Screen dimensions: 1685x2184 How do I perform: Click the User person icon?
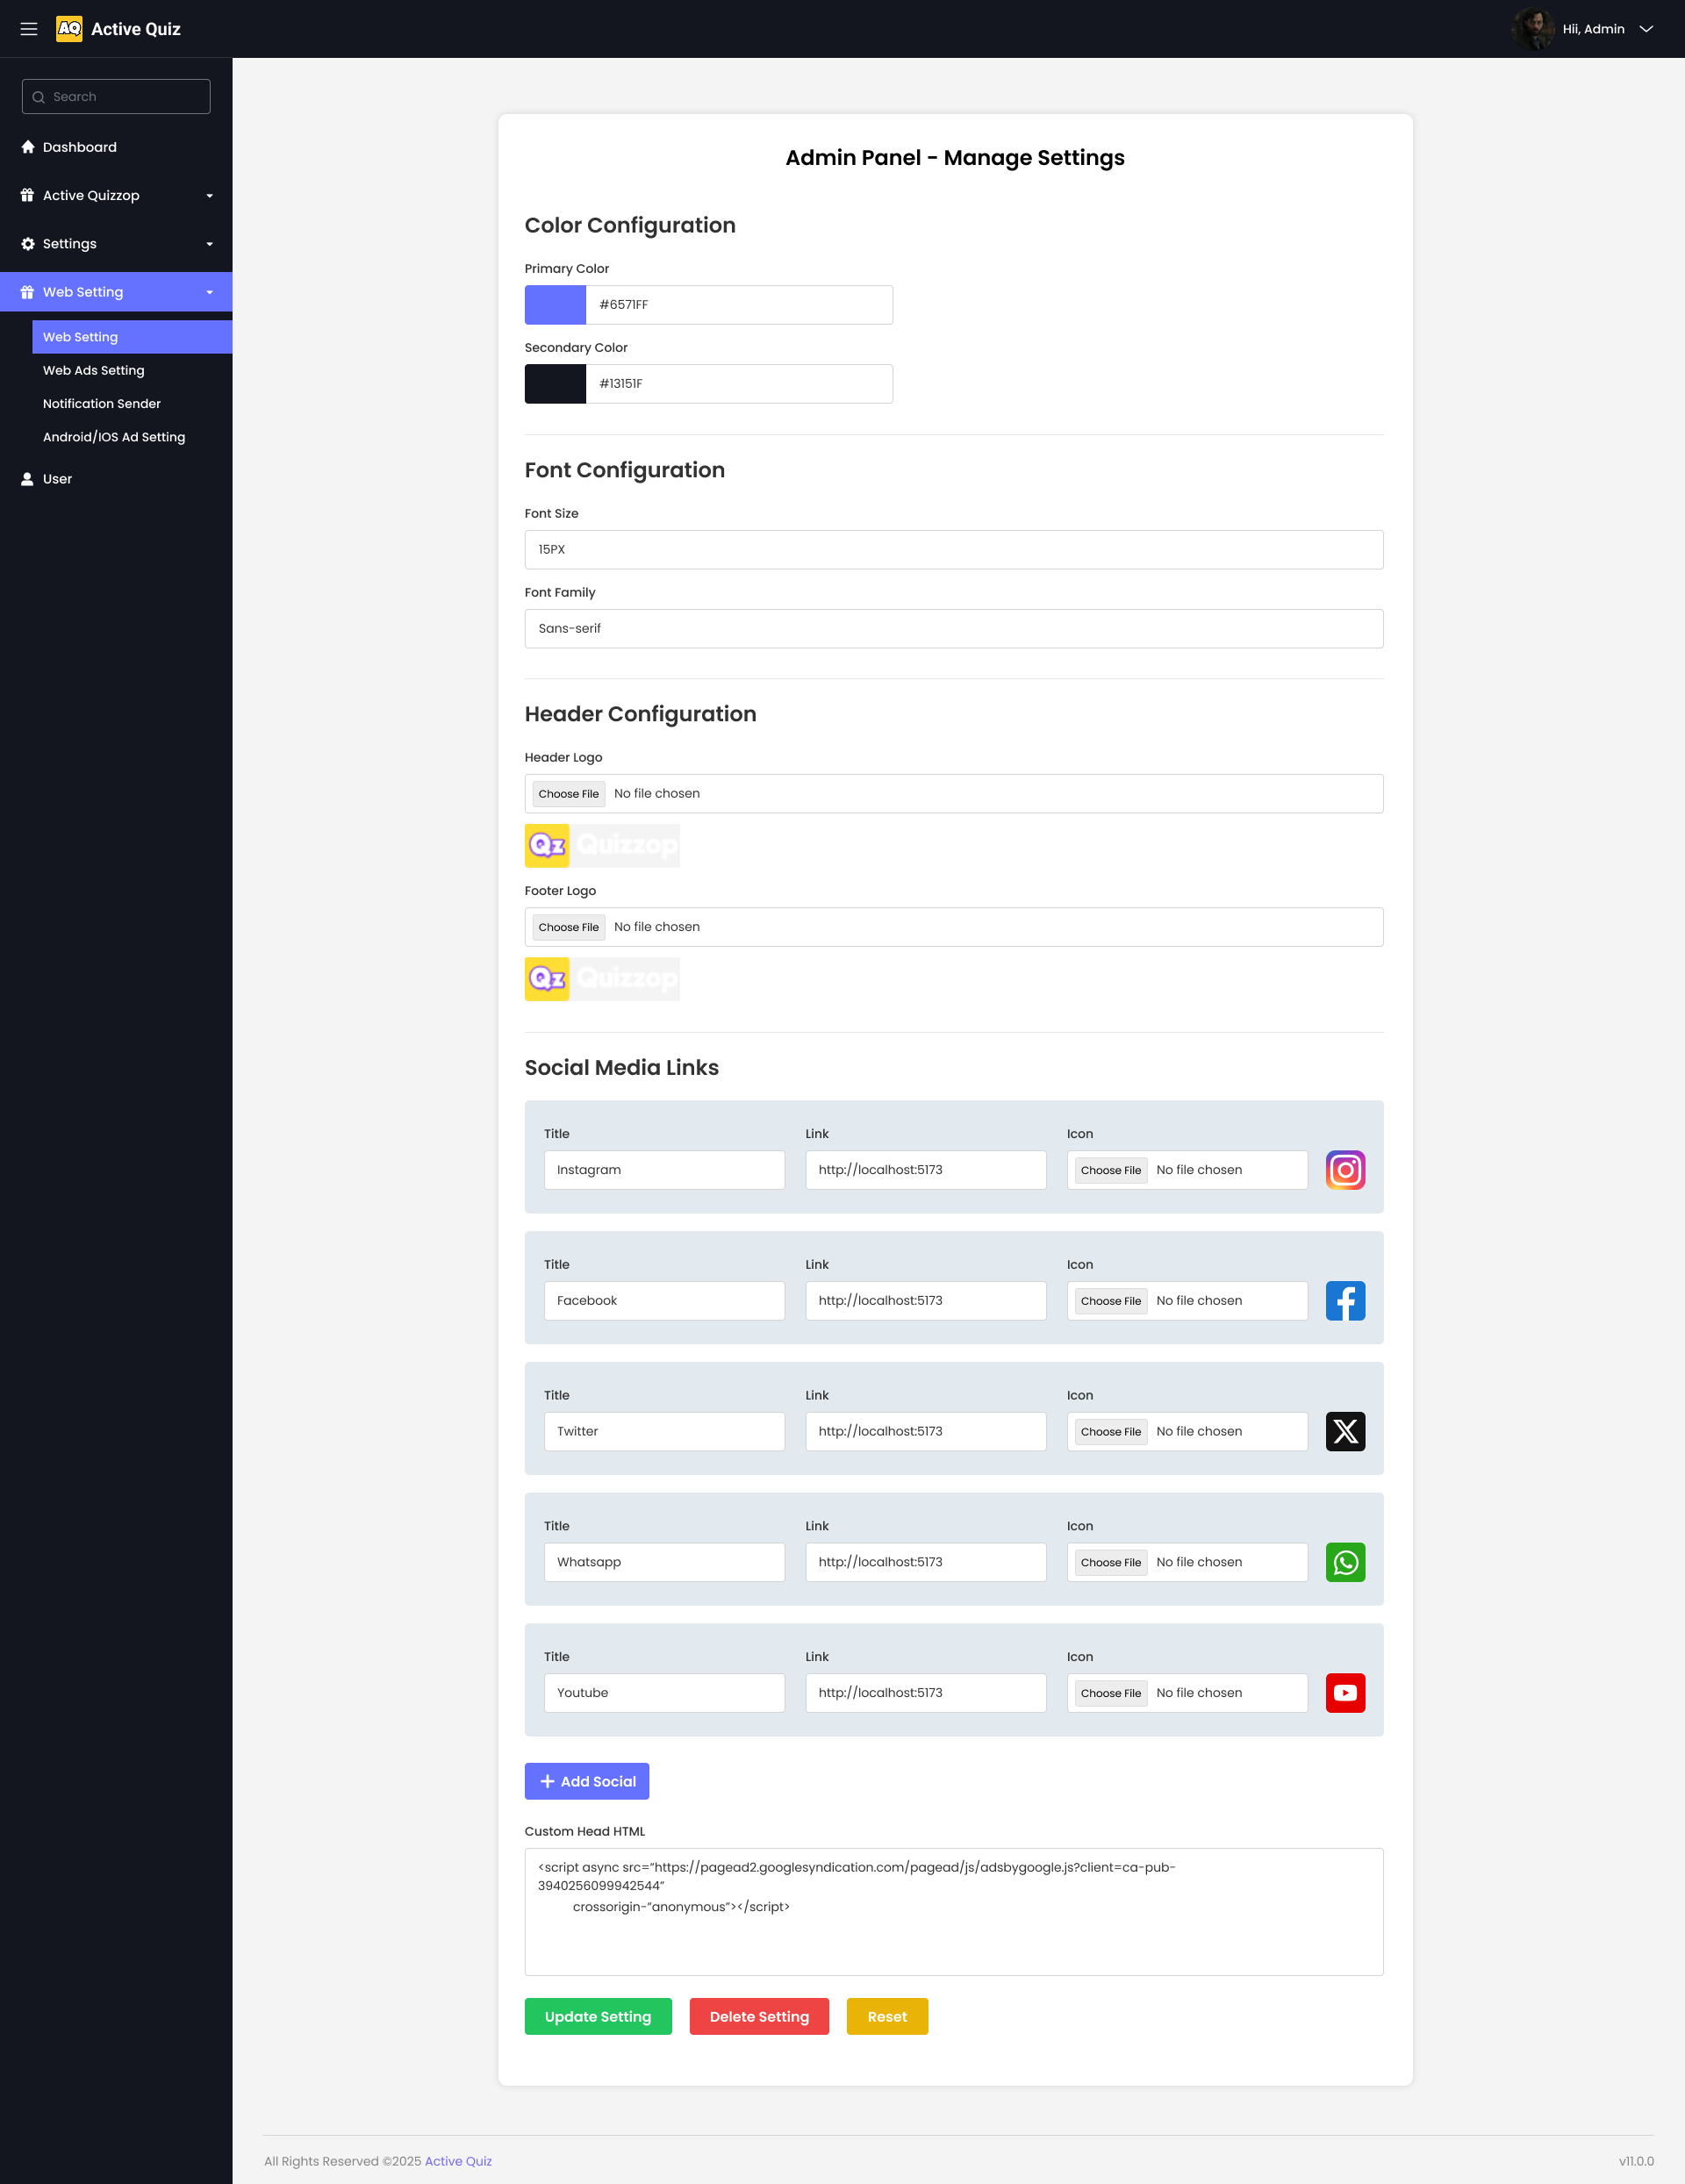tap(28, 479)
